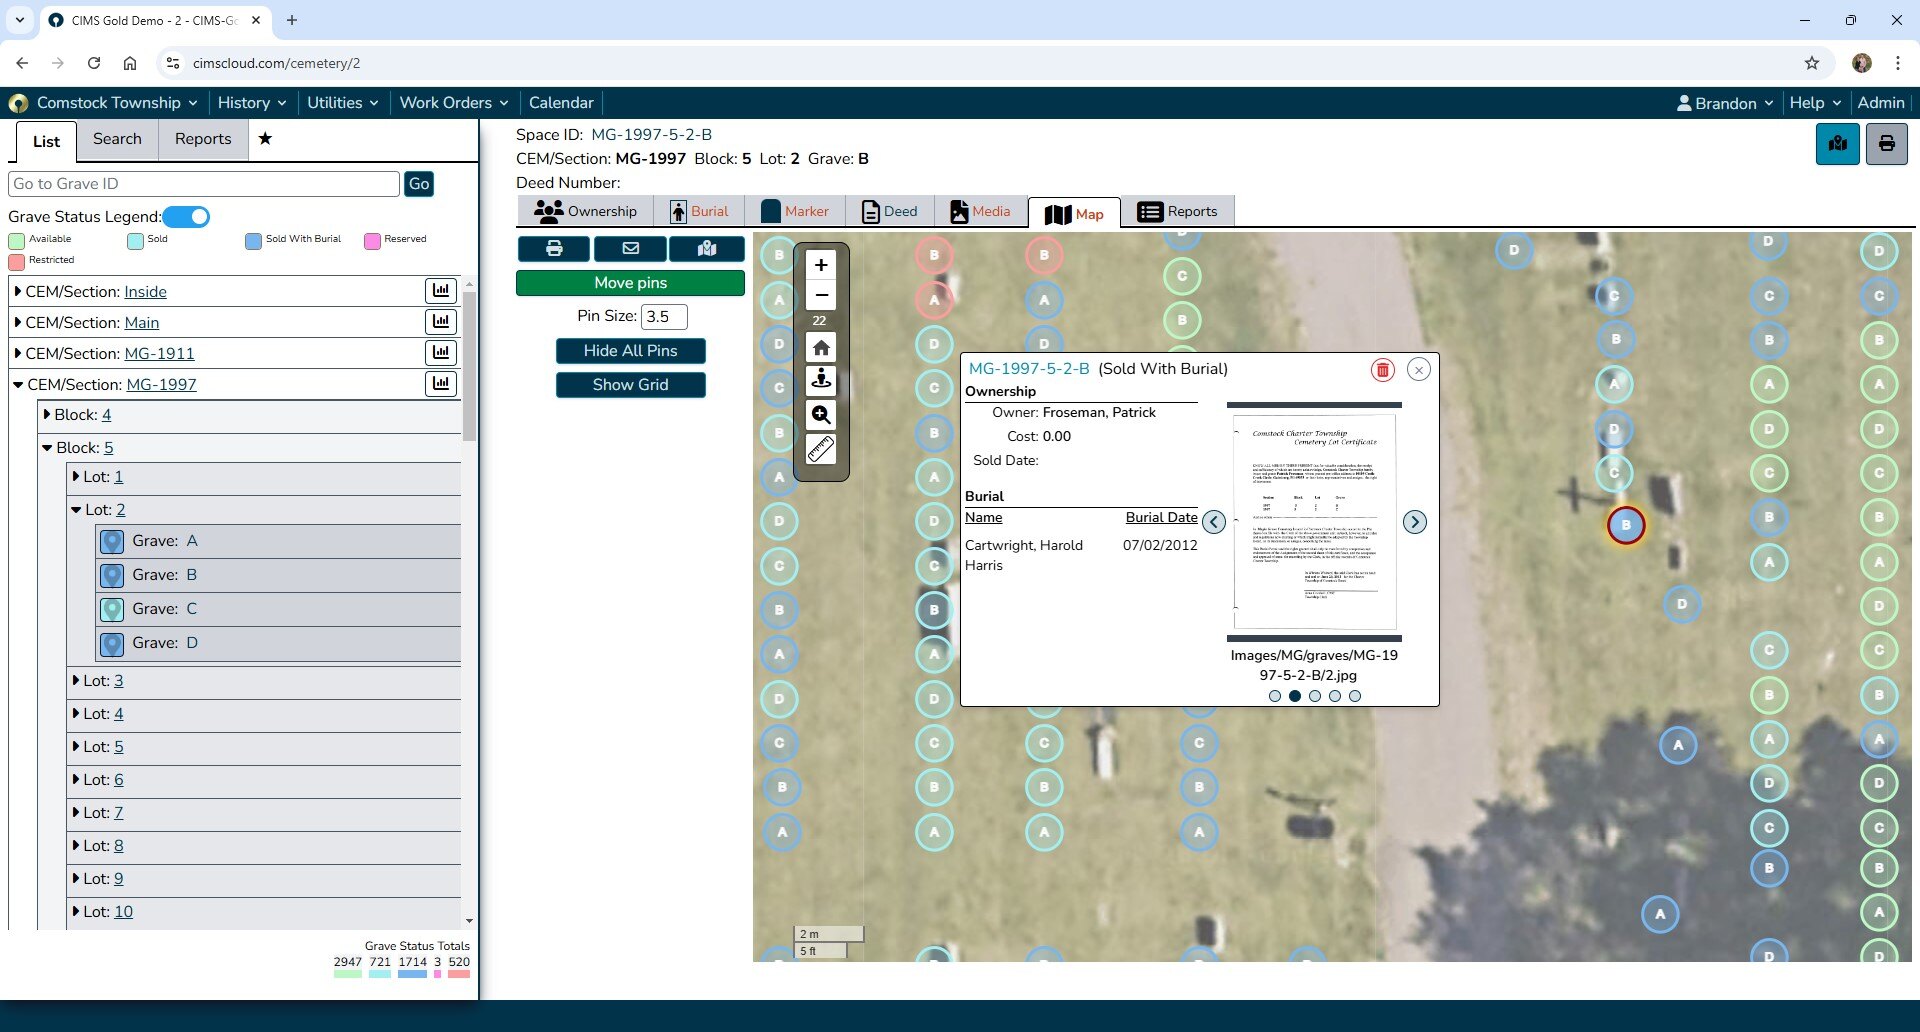Click Go button for Grave ID
This screenshot has width=1920, height=1032.
(419, 184)
